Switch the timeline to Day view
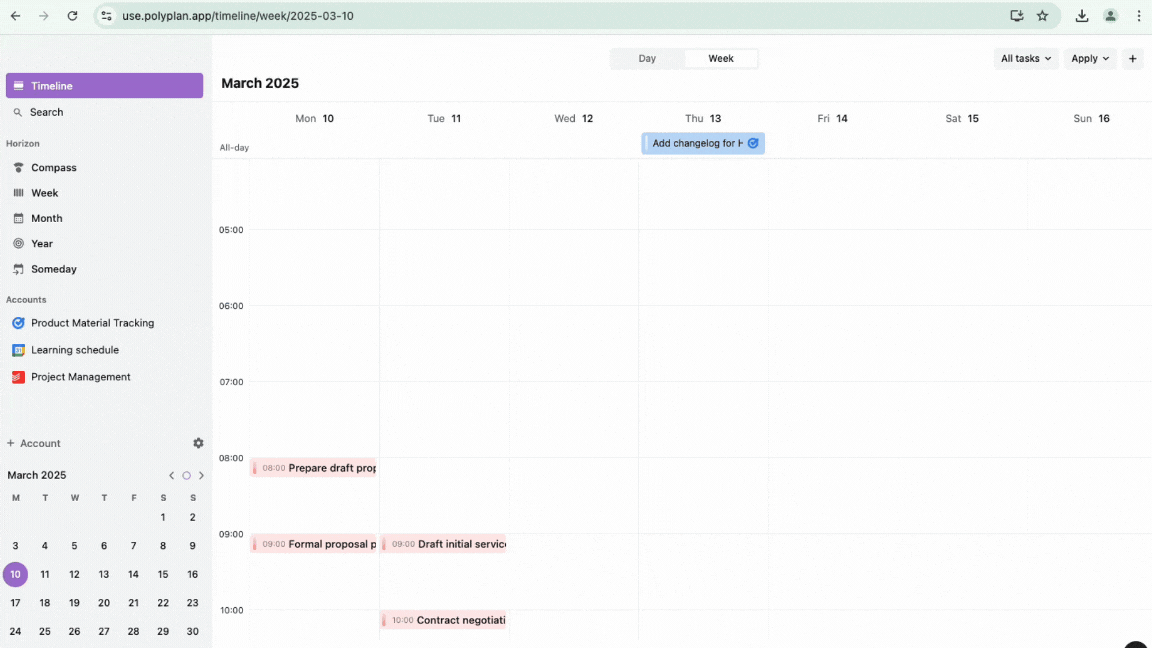1152x648 pixels. click(x=647, y=59)
